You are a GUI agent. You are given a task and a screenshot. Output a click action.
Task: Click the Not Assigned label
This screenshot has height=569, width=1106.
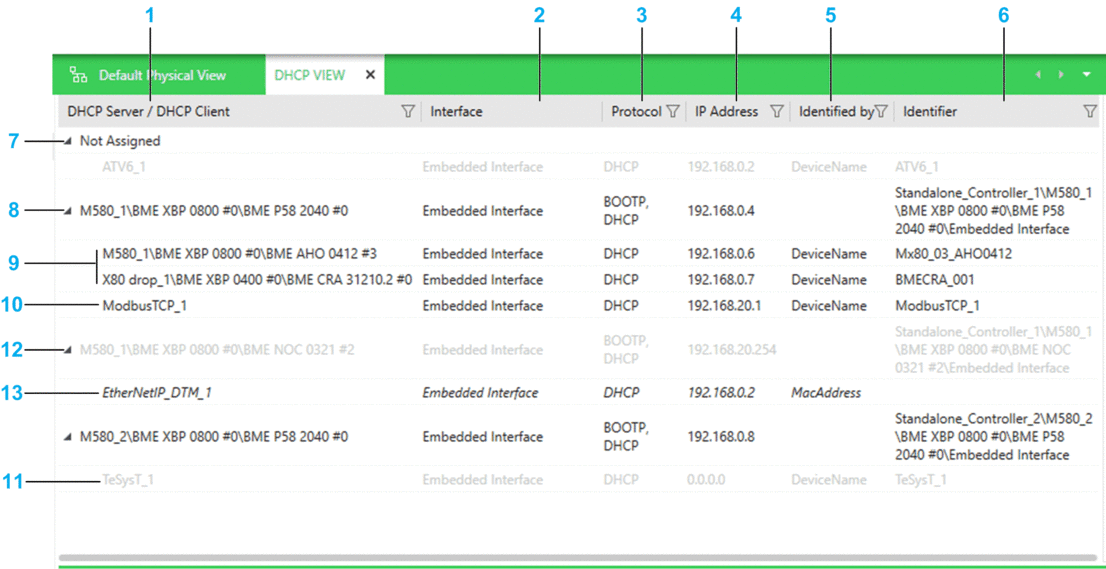tap(120, 141)
